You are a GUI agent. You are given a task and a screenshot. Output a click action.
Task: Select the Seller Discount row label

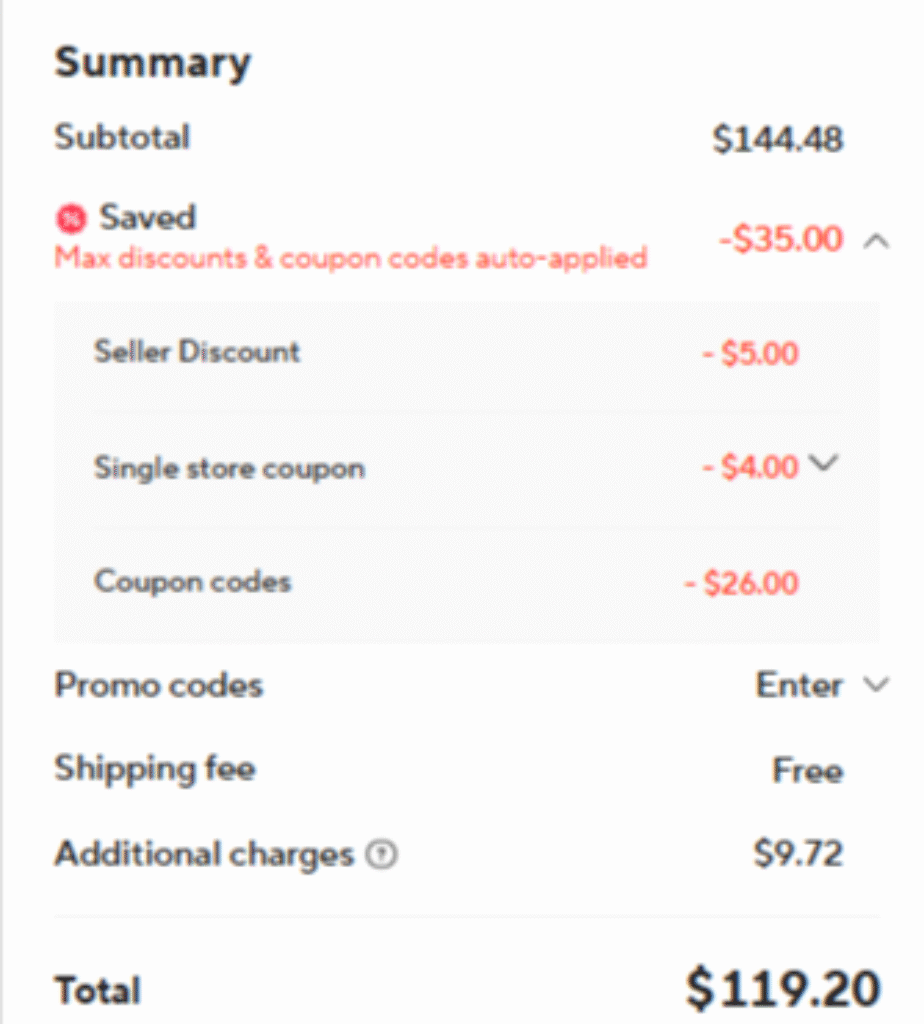[197, 352]
